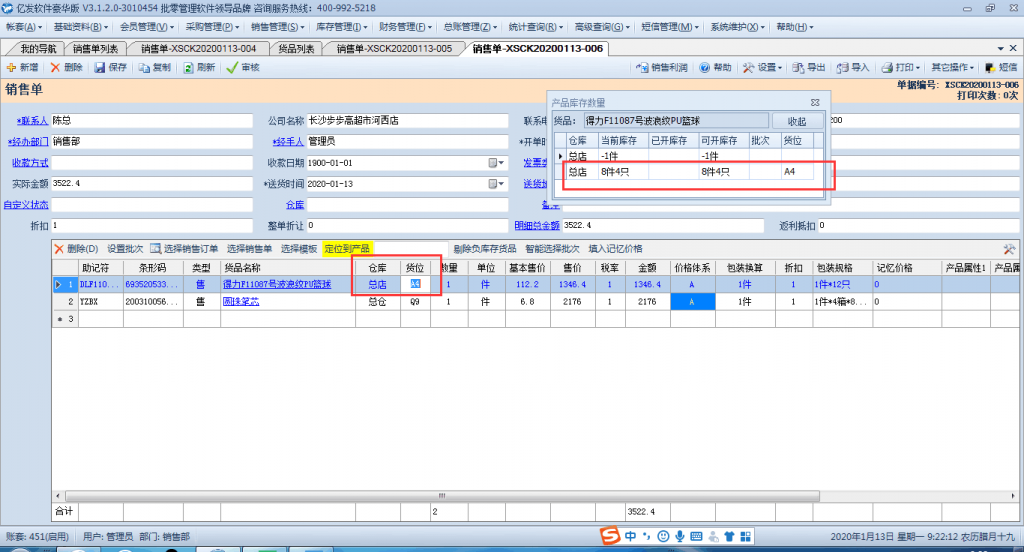Click the grid horizontal scrollbar thumb
1024x552 pixels.
click(x=442, y=496)
